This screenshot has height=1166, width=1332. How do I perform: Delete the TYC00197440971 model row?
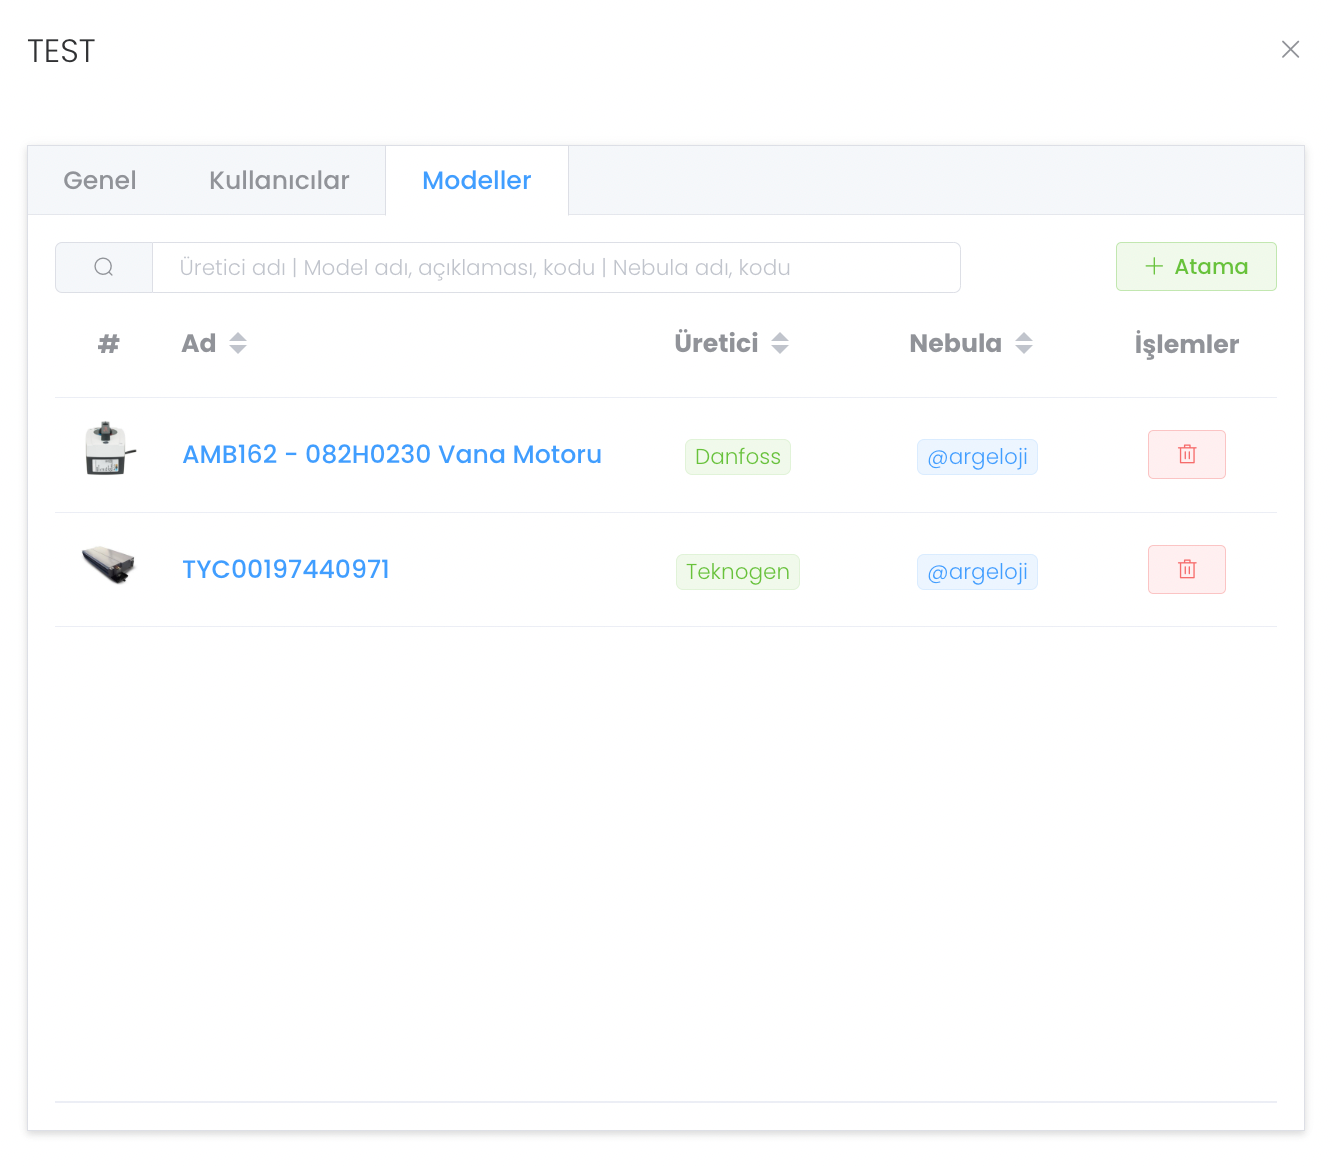point(1186,570)
